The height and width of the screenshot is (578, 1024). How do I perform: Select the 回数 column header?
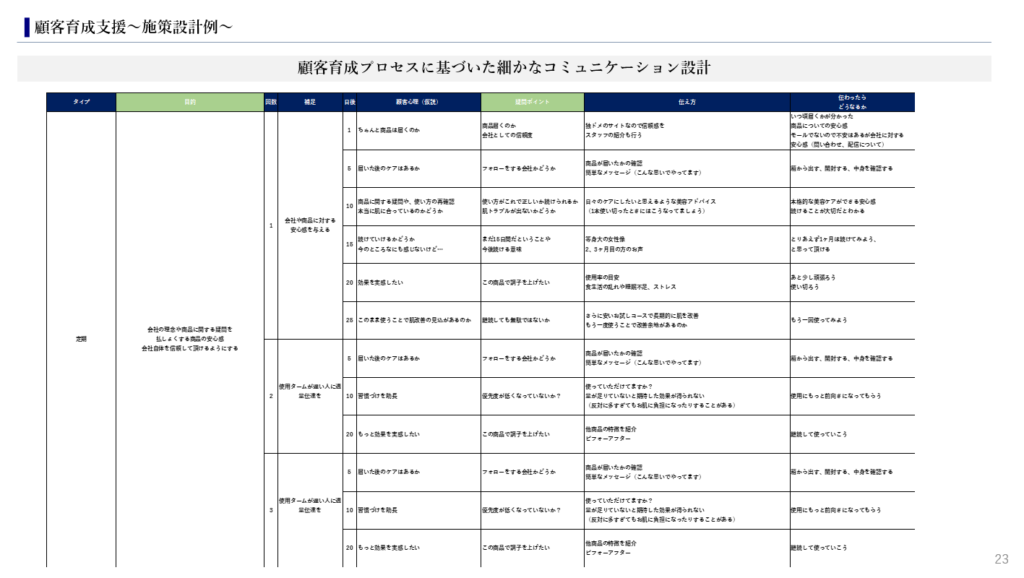(271, 102)
